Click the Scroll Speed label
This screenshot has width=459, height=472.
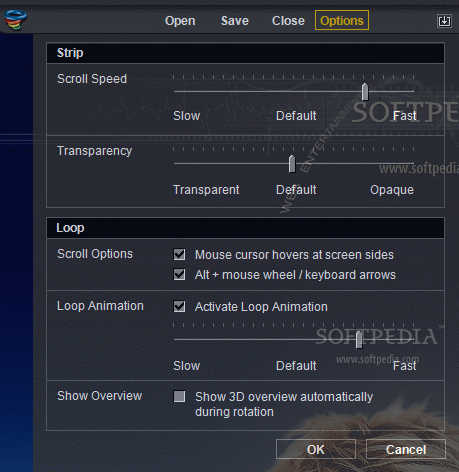[x=92, y=79]
